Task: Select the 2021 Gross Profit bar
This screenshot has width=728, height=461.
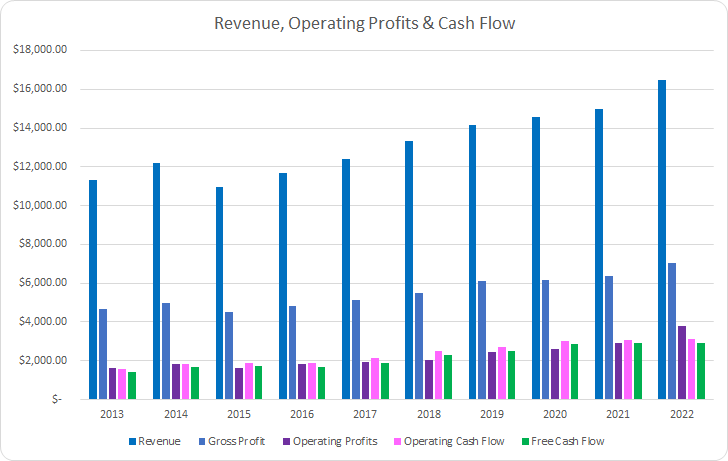Action: pyautogui.click(x=609, y=338)
